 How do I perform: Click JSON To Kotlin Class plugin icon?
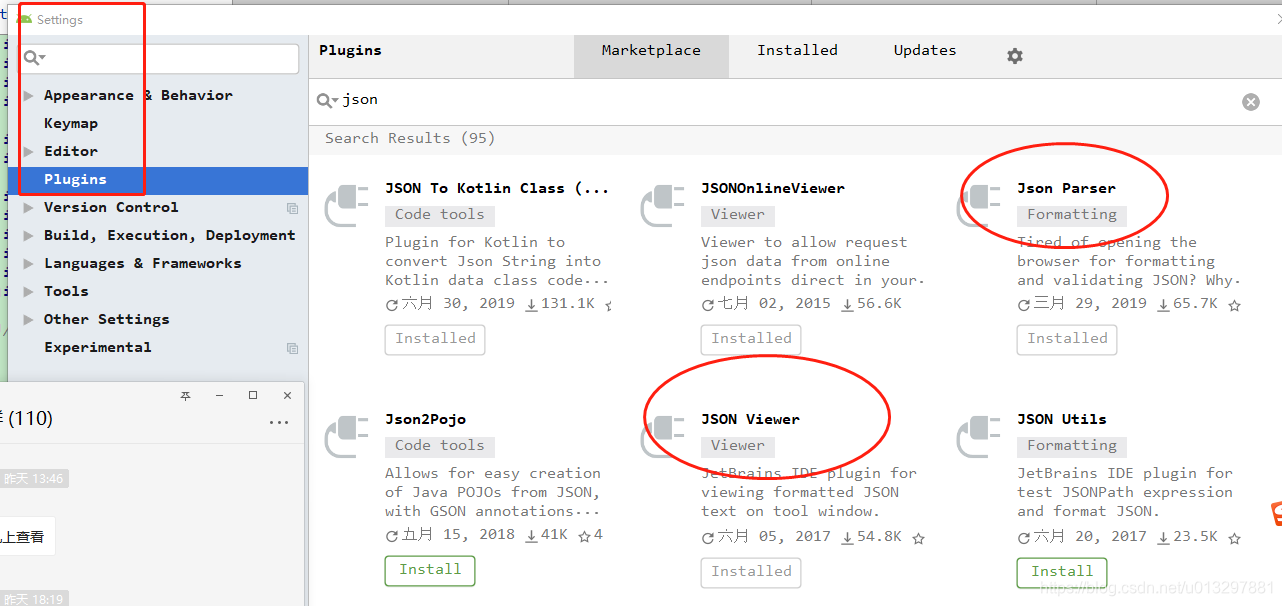pos(347,206)
